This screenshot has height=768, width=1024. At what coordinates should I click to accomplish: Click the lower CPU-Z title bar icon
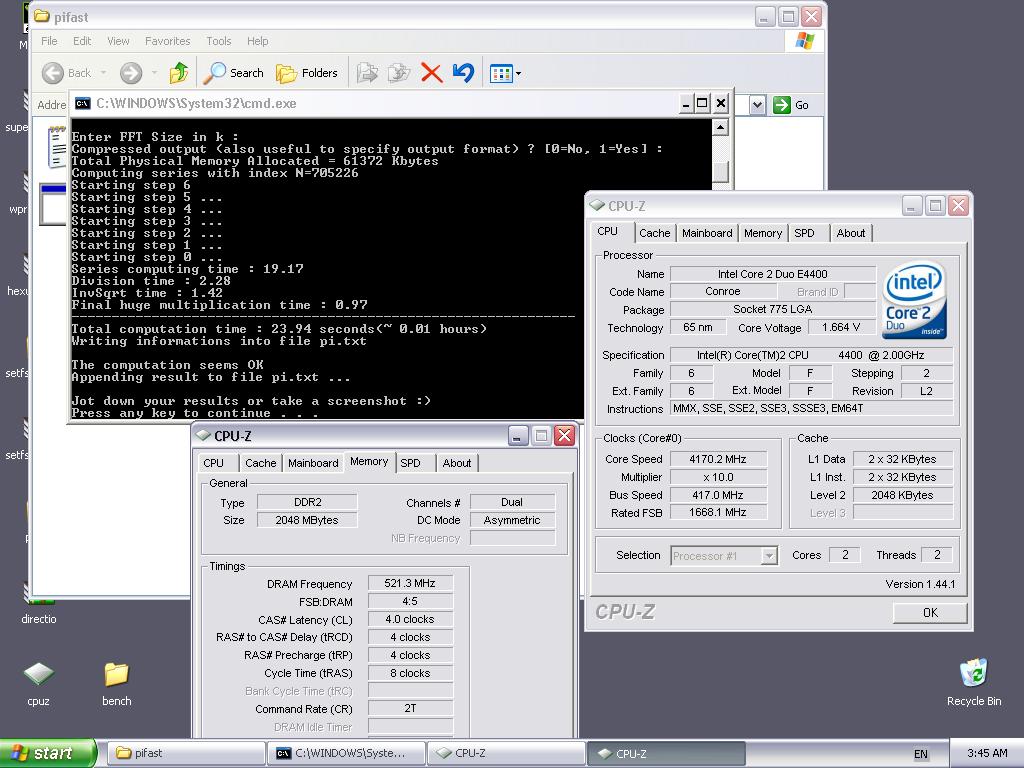coord(203,435)
